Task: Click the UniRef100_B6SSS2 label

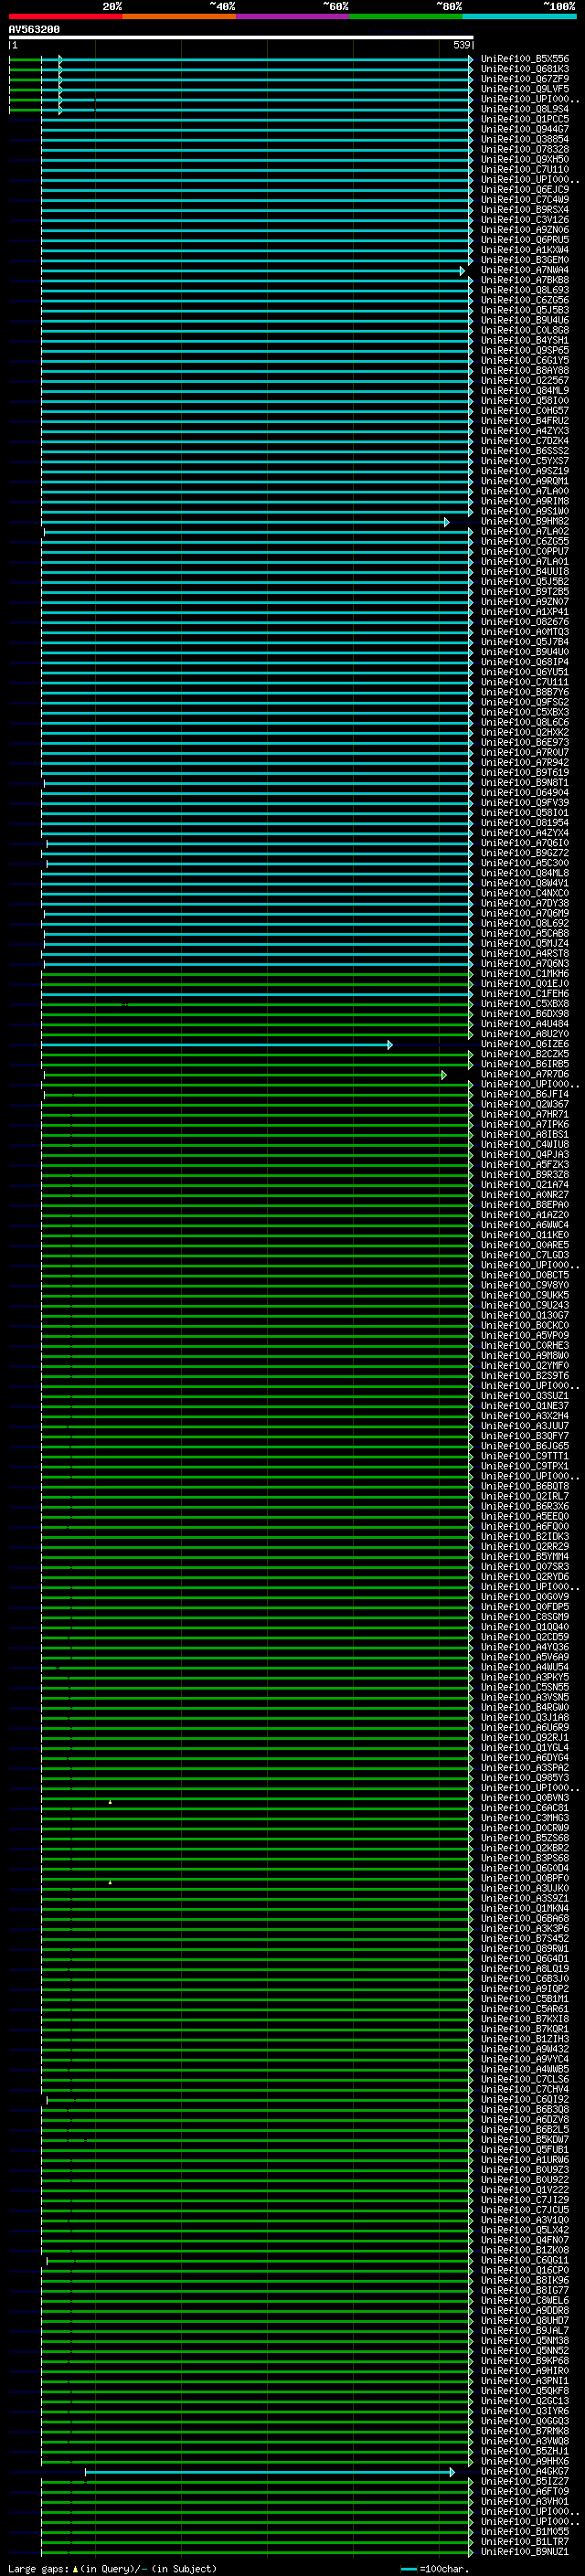Action: [524, 451]
